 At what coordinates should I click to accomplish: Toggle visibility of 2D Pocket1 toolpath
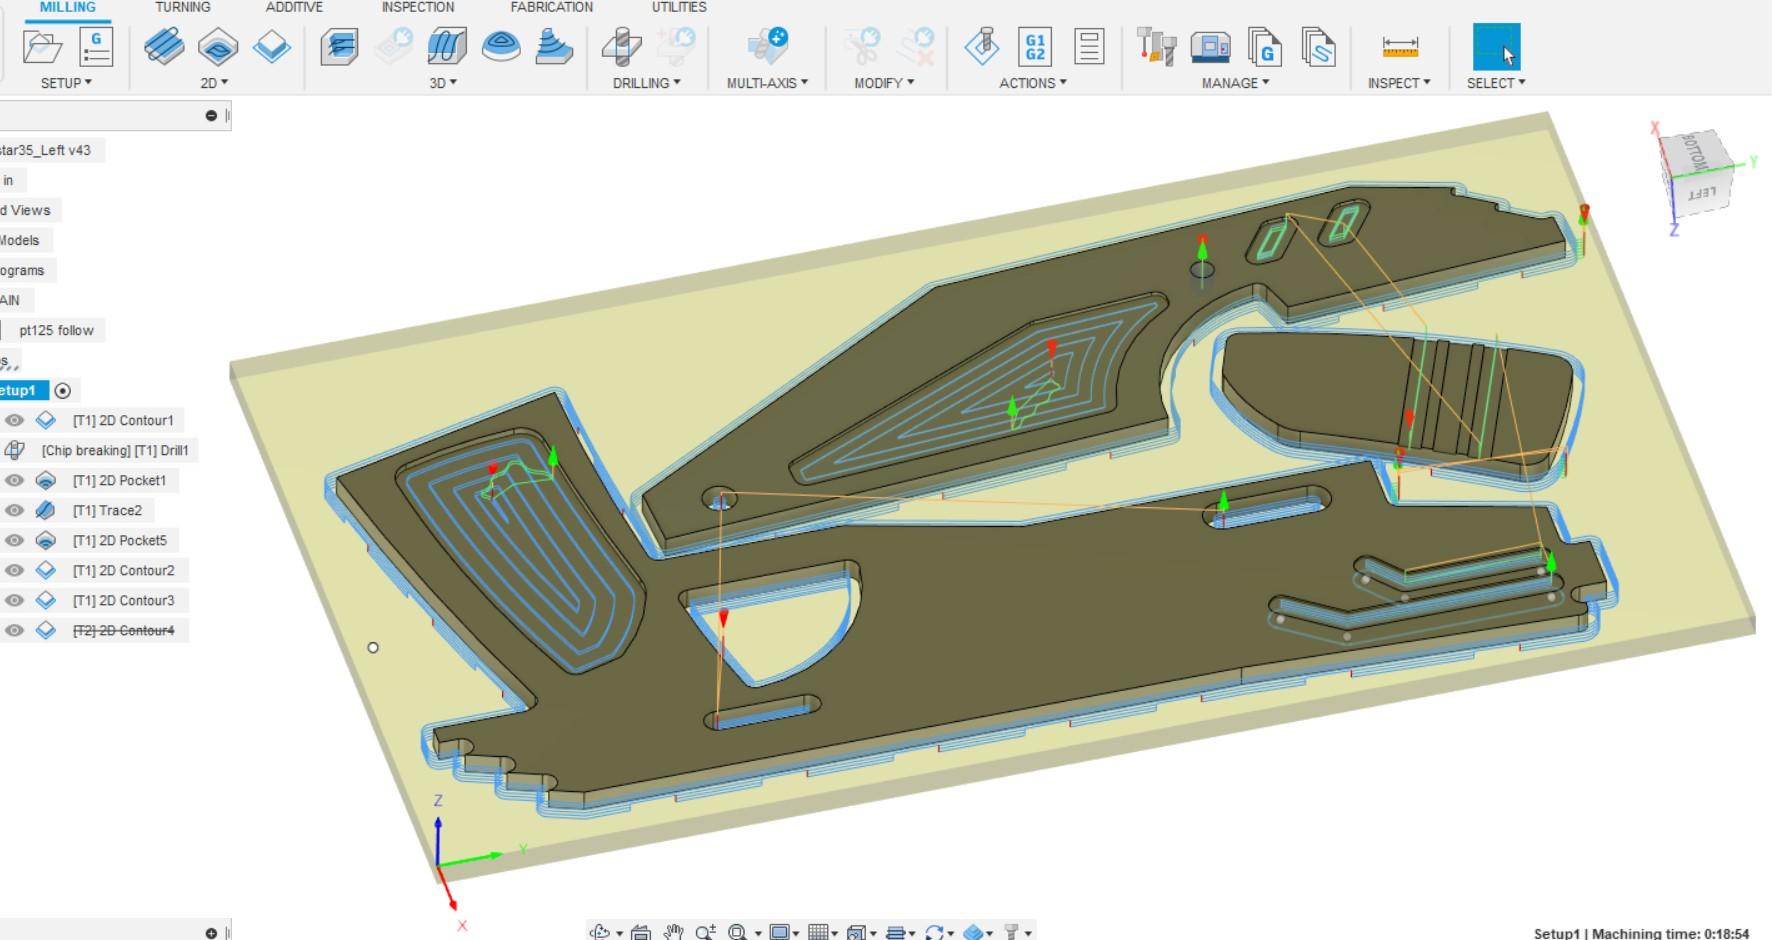point(14,480)
